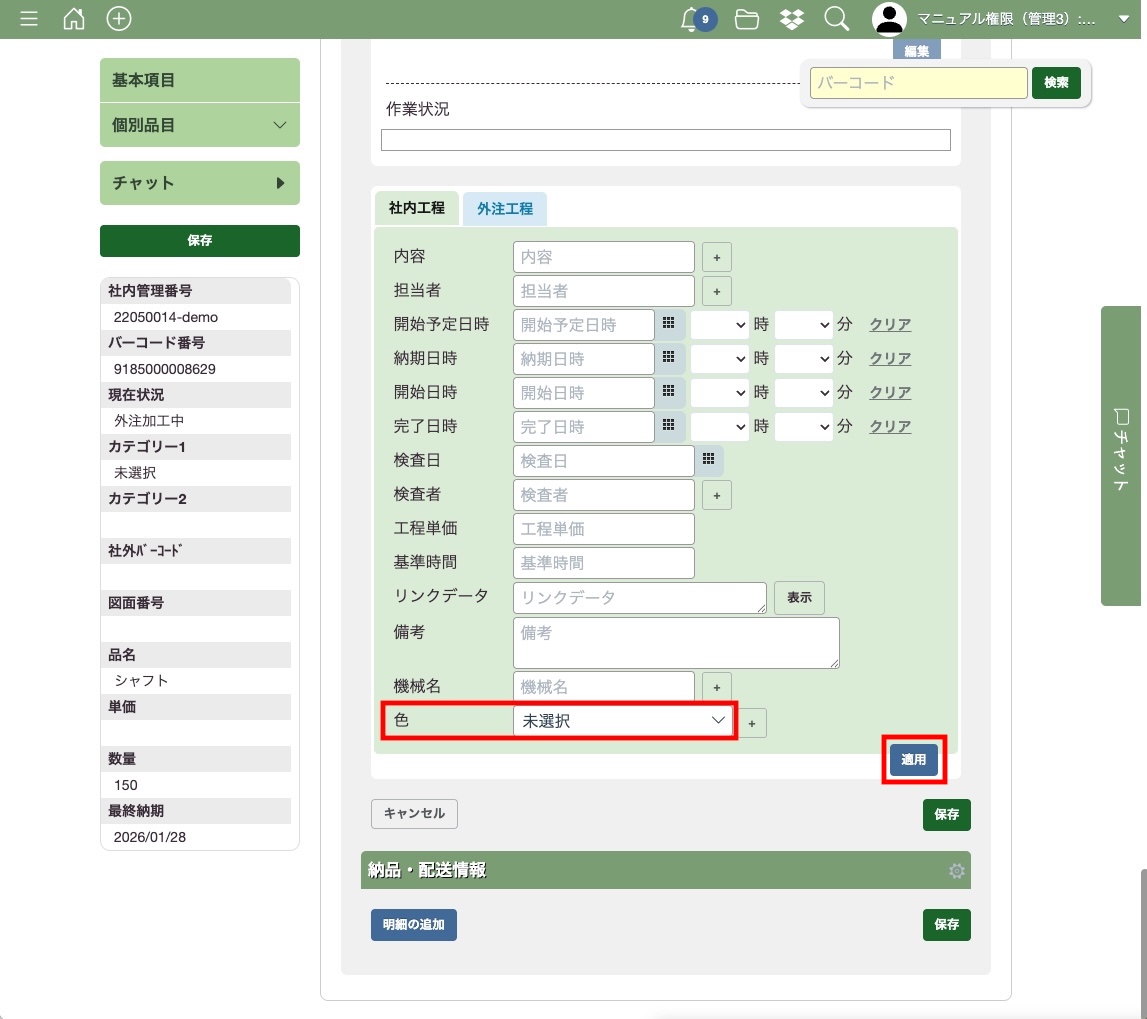Viewport: 1147px width, 1019px height.
Task: Open search with magnifier icon
Action: click(x=836, y=19)
